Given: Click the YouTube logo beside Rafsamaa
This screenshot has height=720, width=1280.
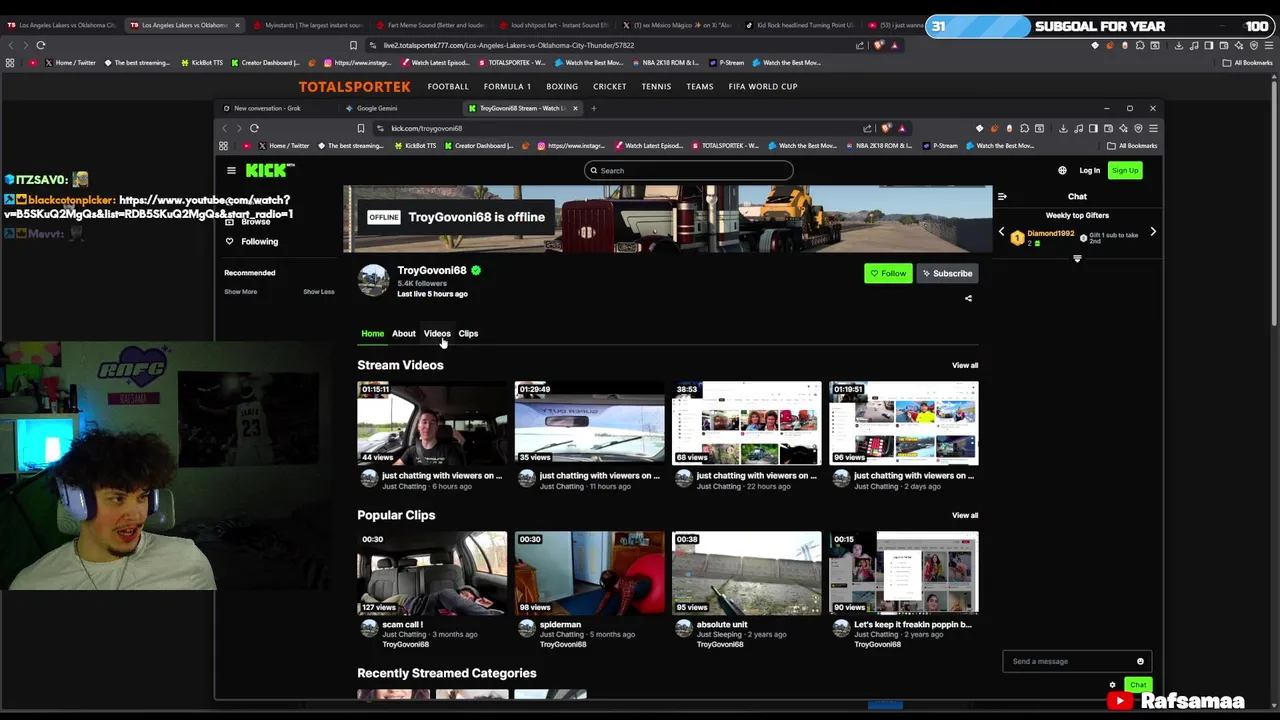Looking at the screenshot, I should click(x=1120, y=701).
